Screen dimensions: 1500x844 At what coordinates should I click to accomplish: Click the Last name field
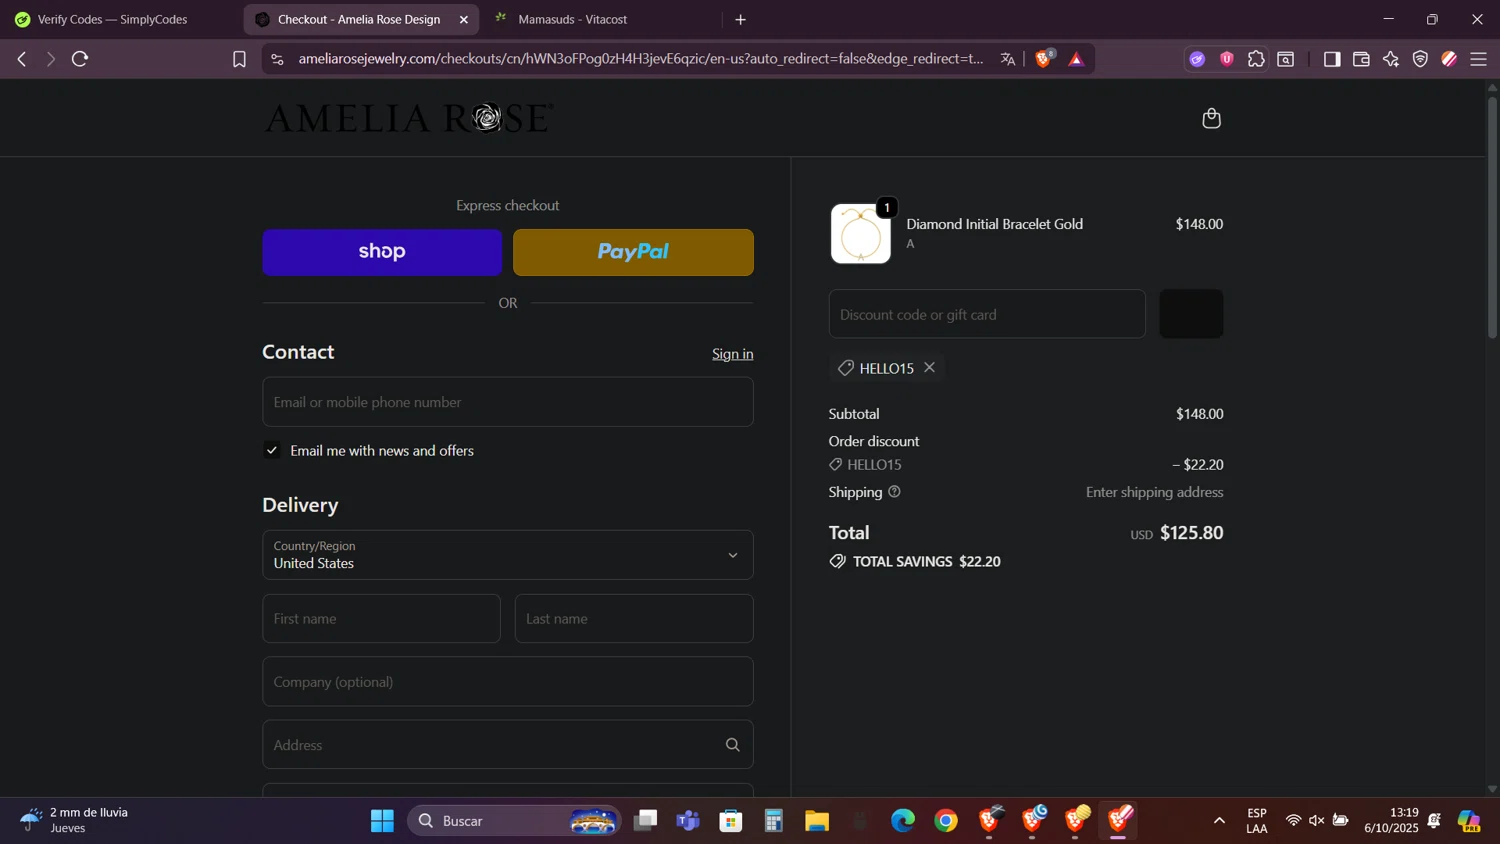pos(634,619)
